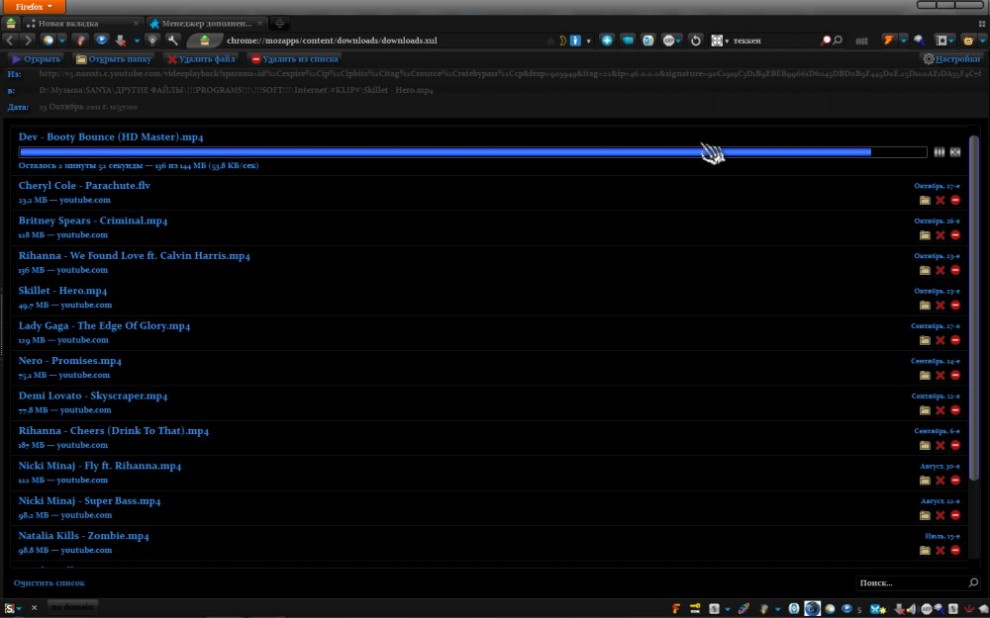Click the reload icon right of address bar
The width and height of the screenshot is (990, 618).
pyautogui.click(x=696, y=40)
